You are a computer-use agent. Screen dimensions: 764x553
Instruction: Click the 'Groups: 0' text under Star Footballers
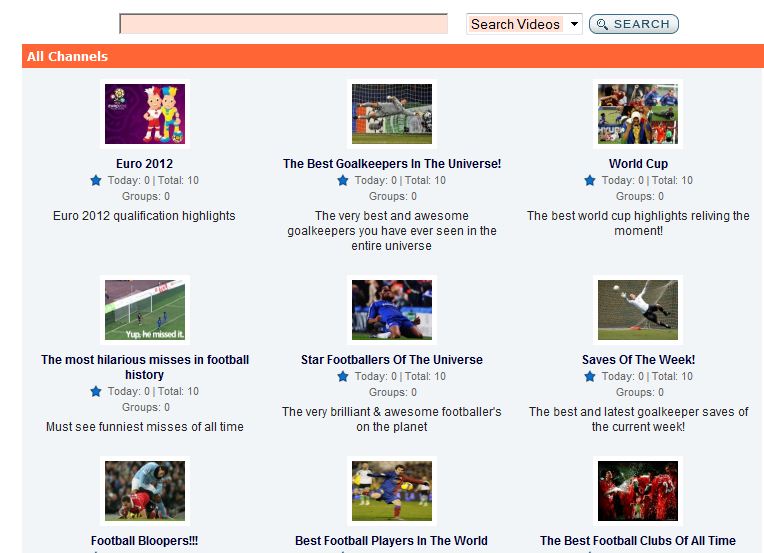pos(393,392)
